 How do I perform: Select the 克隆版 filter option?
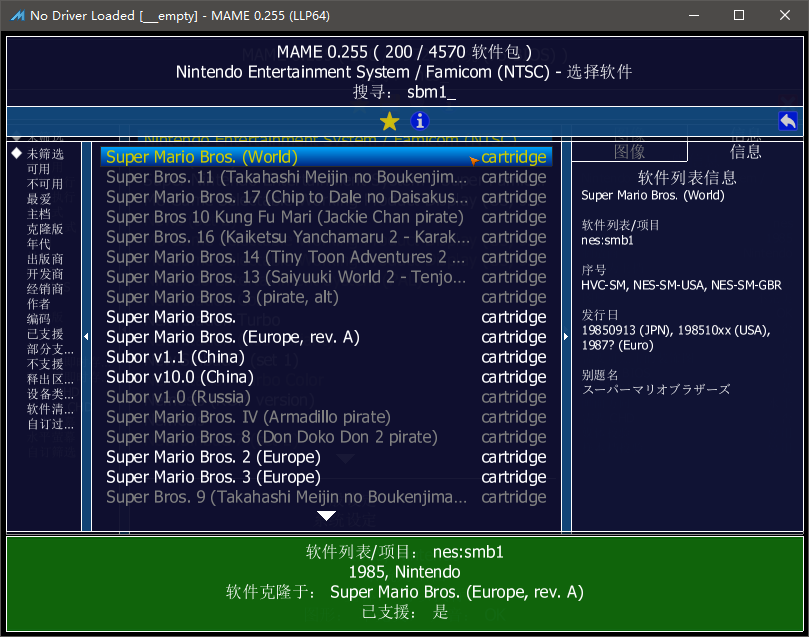point(45,228)
